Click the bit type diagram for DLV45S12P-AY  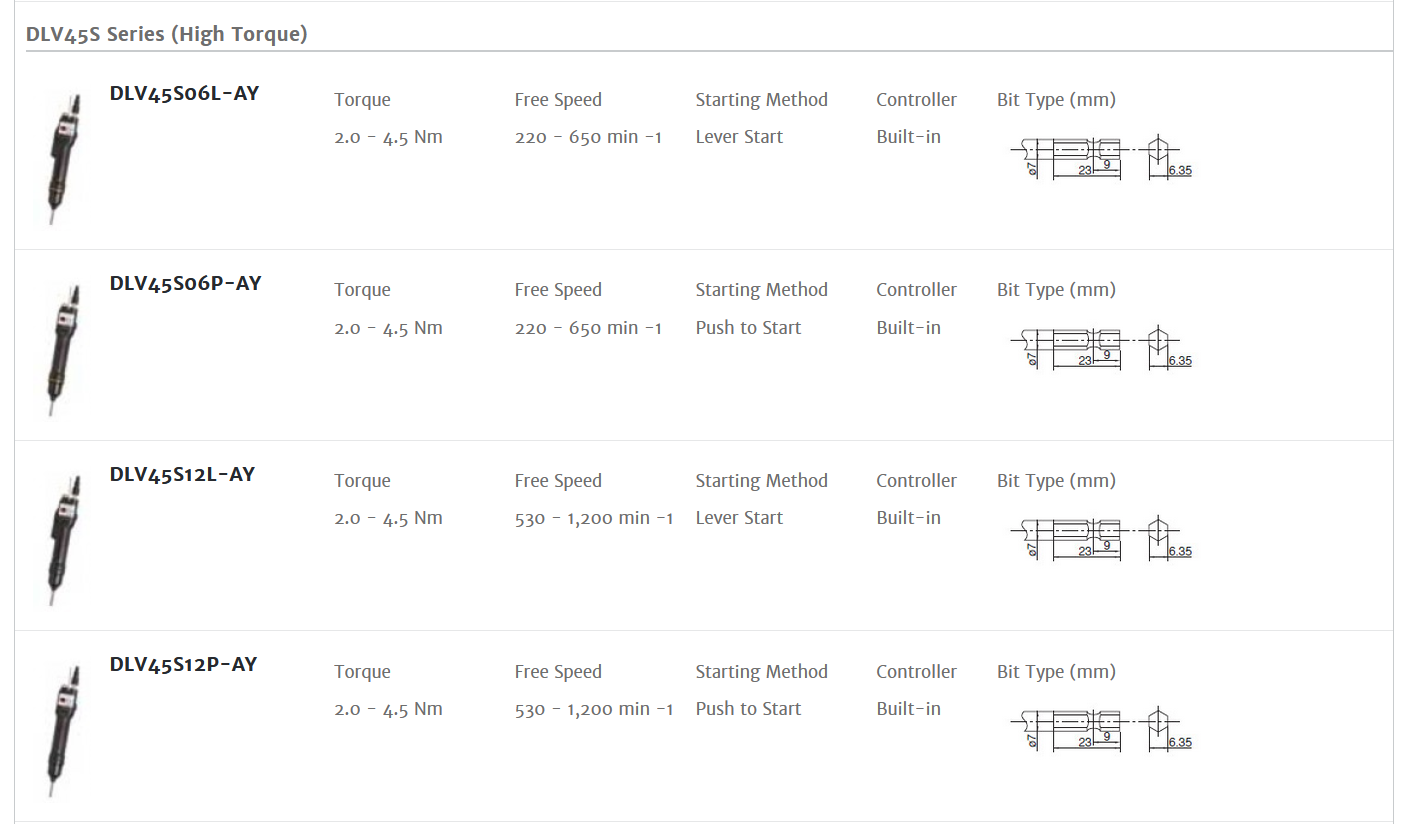[1101, 729]
